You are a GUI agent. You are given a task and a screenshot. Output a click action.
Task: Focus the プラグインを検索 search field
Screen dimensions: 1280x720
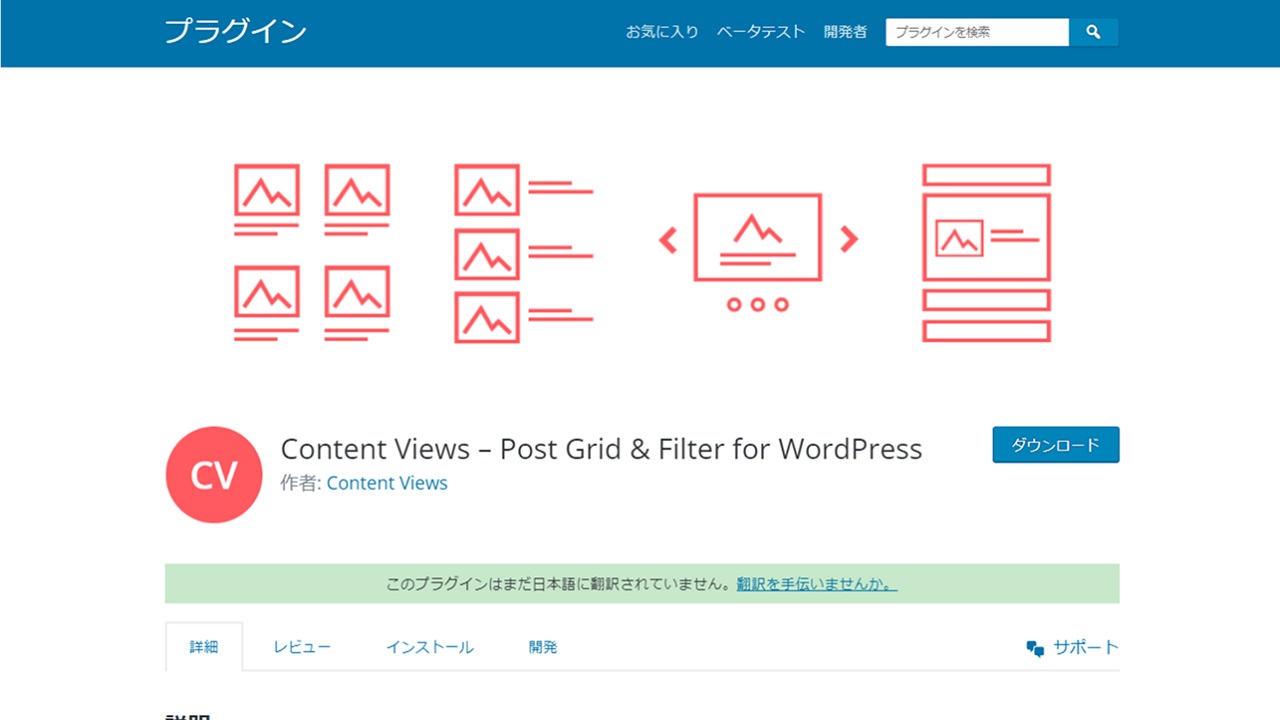977,32
